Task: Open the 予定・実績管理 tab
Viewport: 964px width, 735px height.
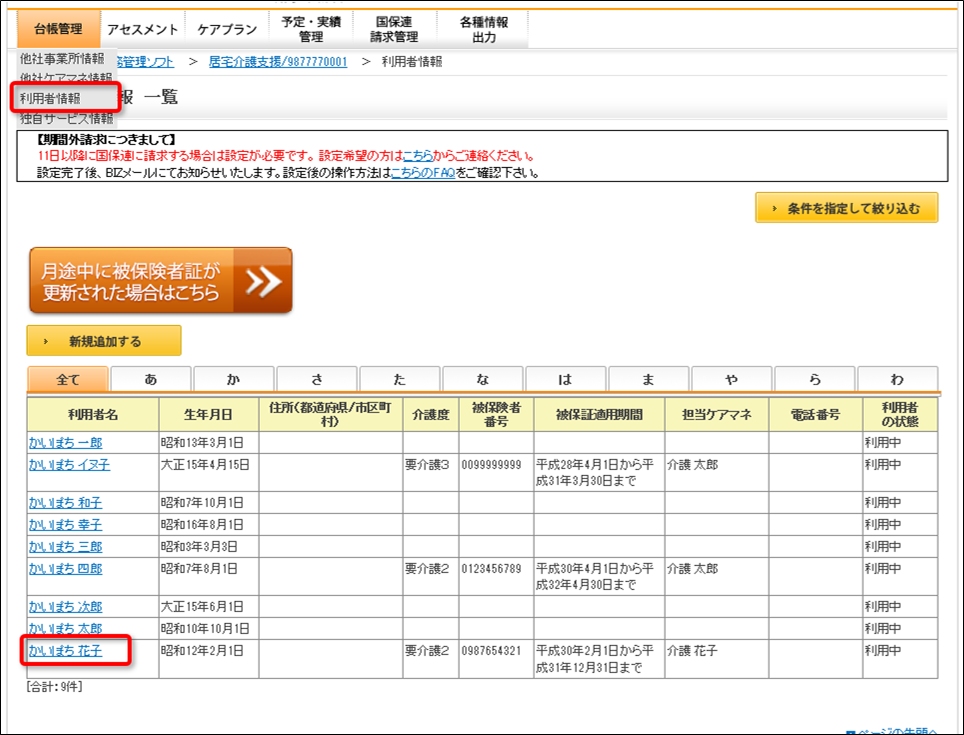Action: point(311,29)
